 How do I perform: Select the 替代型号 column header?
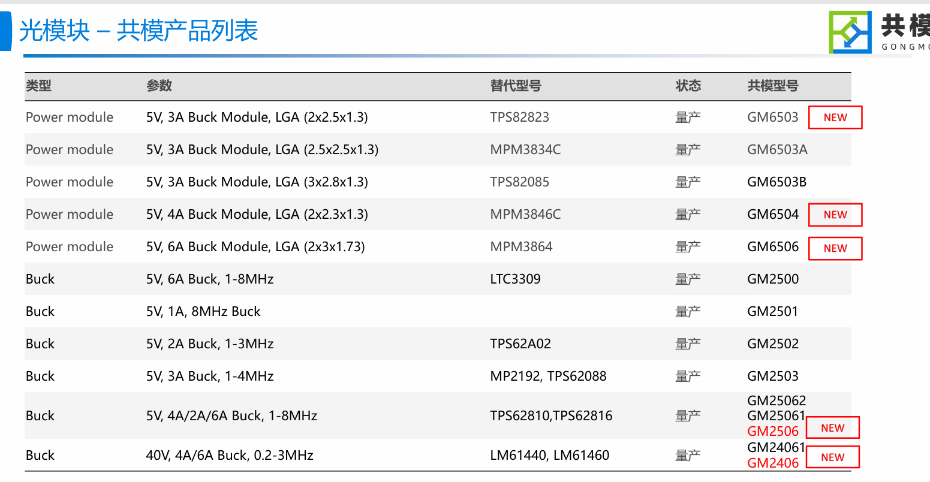(515, 86)
